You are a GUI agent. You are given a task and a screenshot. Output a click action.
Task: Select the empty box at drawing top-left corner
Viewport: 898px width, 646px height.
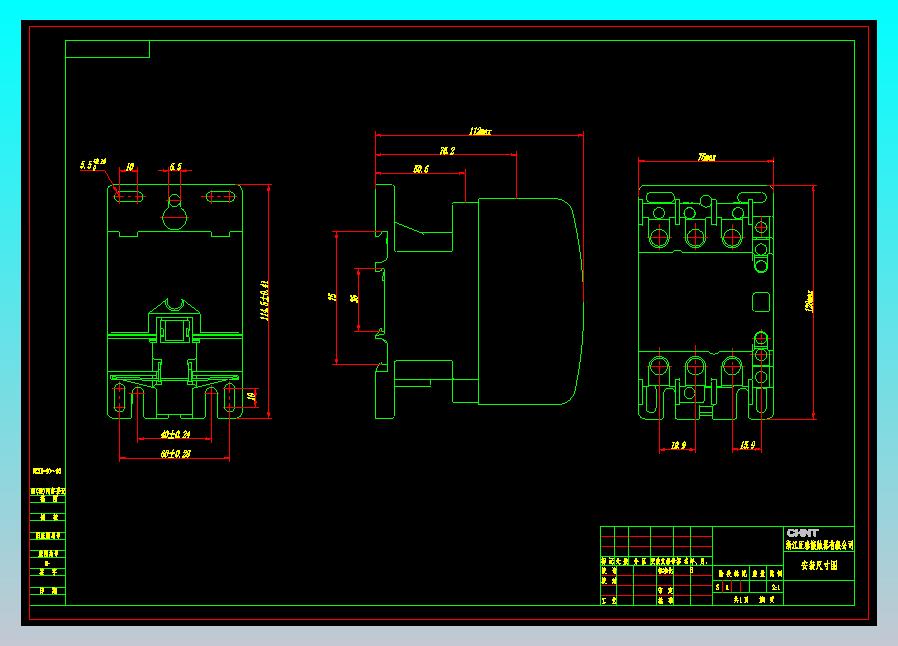[108, 49]
